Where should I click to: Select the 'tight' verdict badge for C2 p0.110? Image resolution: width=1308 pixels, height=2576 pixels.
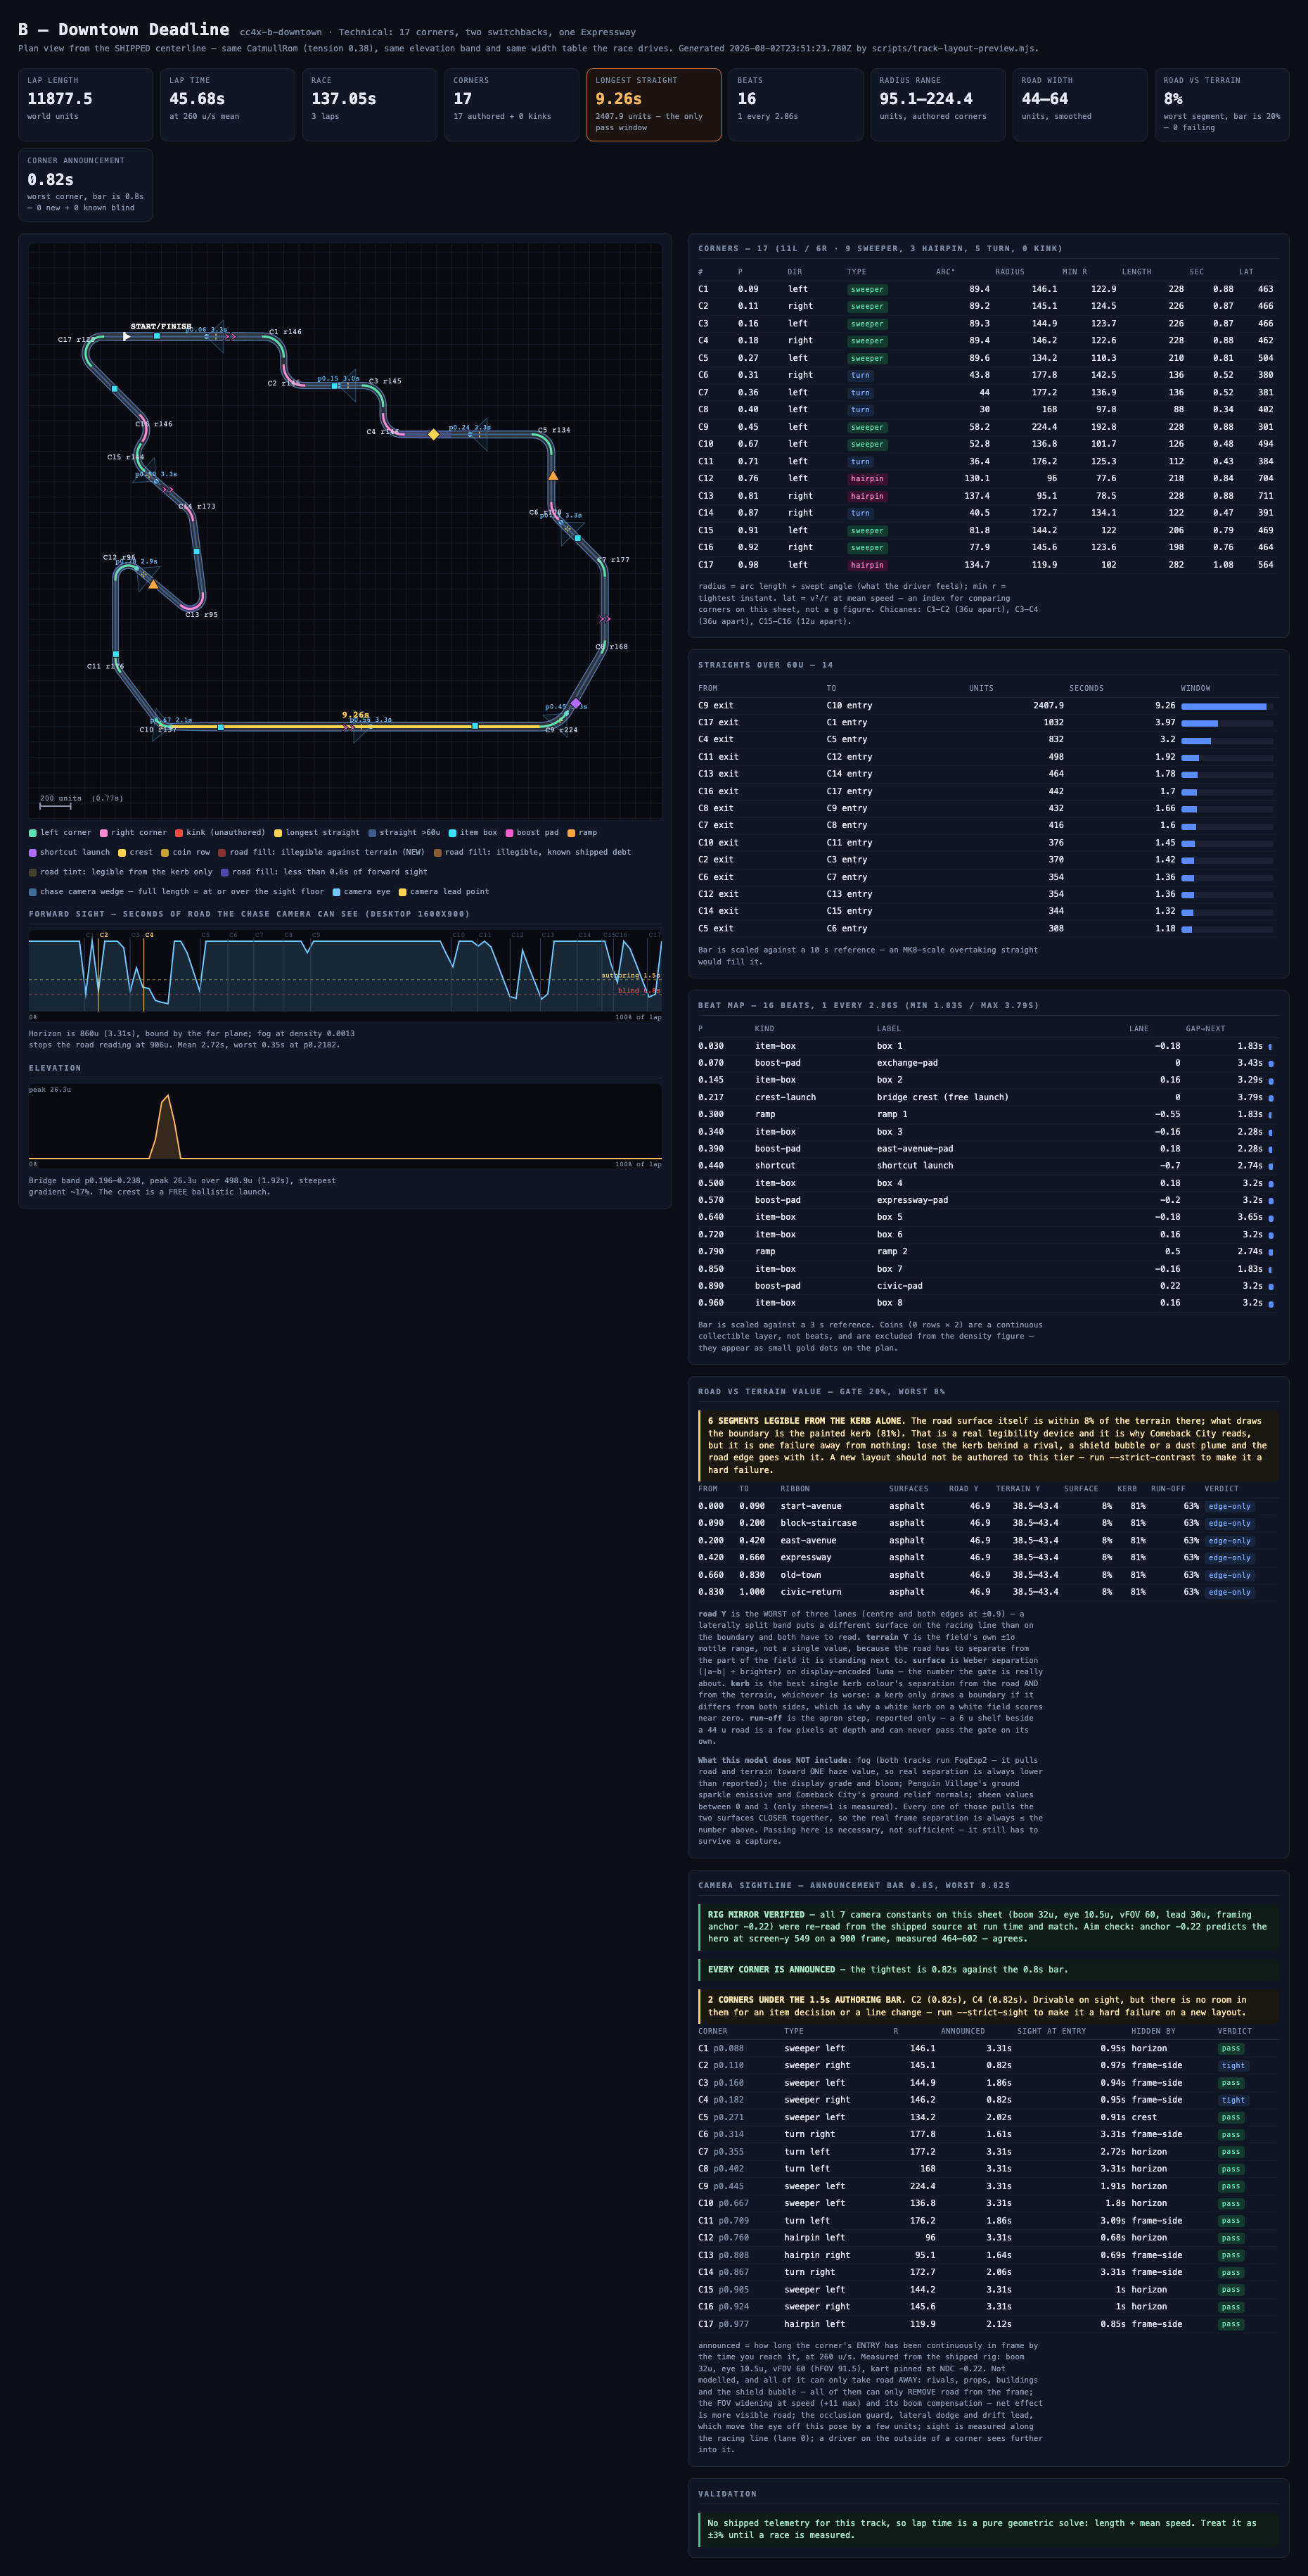pos(1233,2066)
